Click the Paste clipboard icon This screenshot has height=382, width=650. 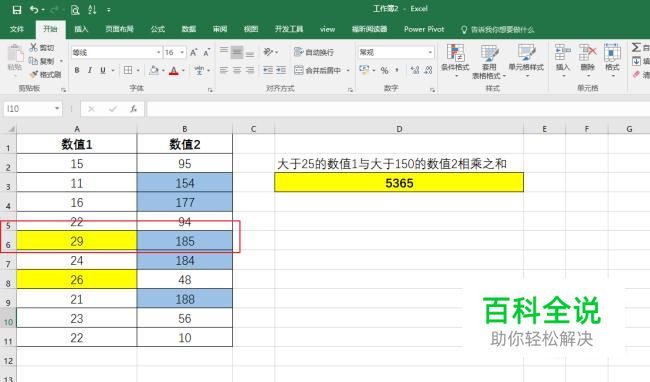coord(15,54)
